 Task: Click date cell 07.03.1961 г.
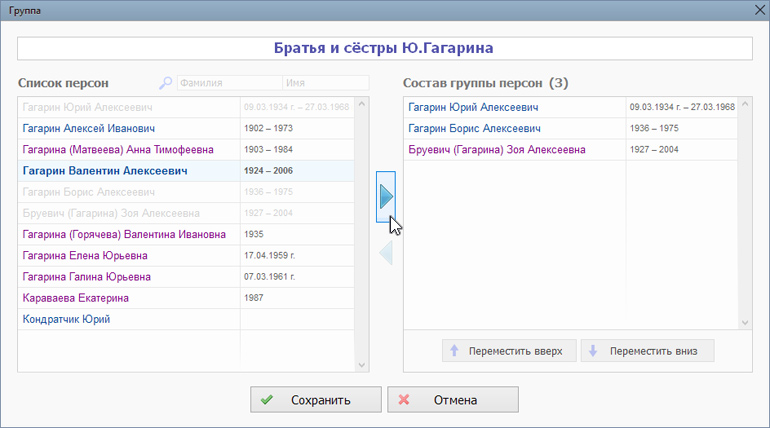(x=297, y=277)
